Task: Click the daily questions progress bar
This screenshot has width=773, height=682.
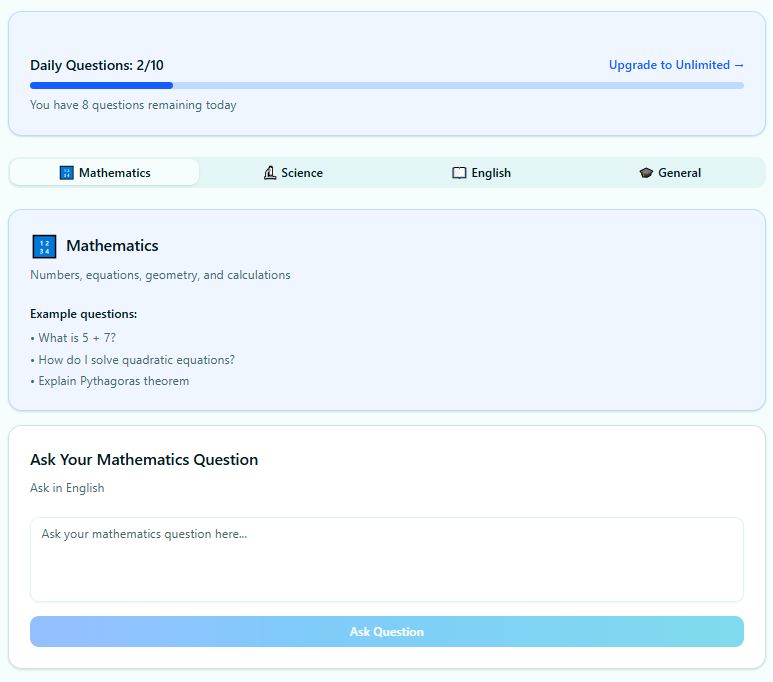Action: tap(386, 86)
